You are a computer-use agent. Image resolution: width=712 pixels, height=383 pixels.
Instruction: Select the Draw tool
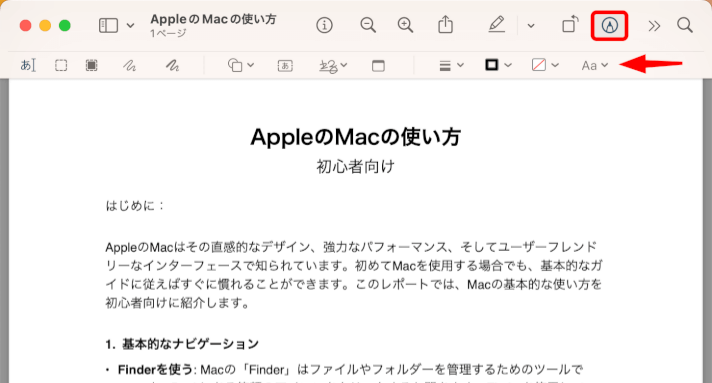click(172, 66)
